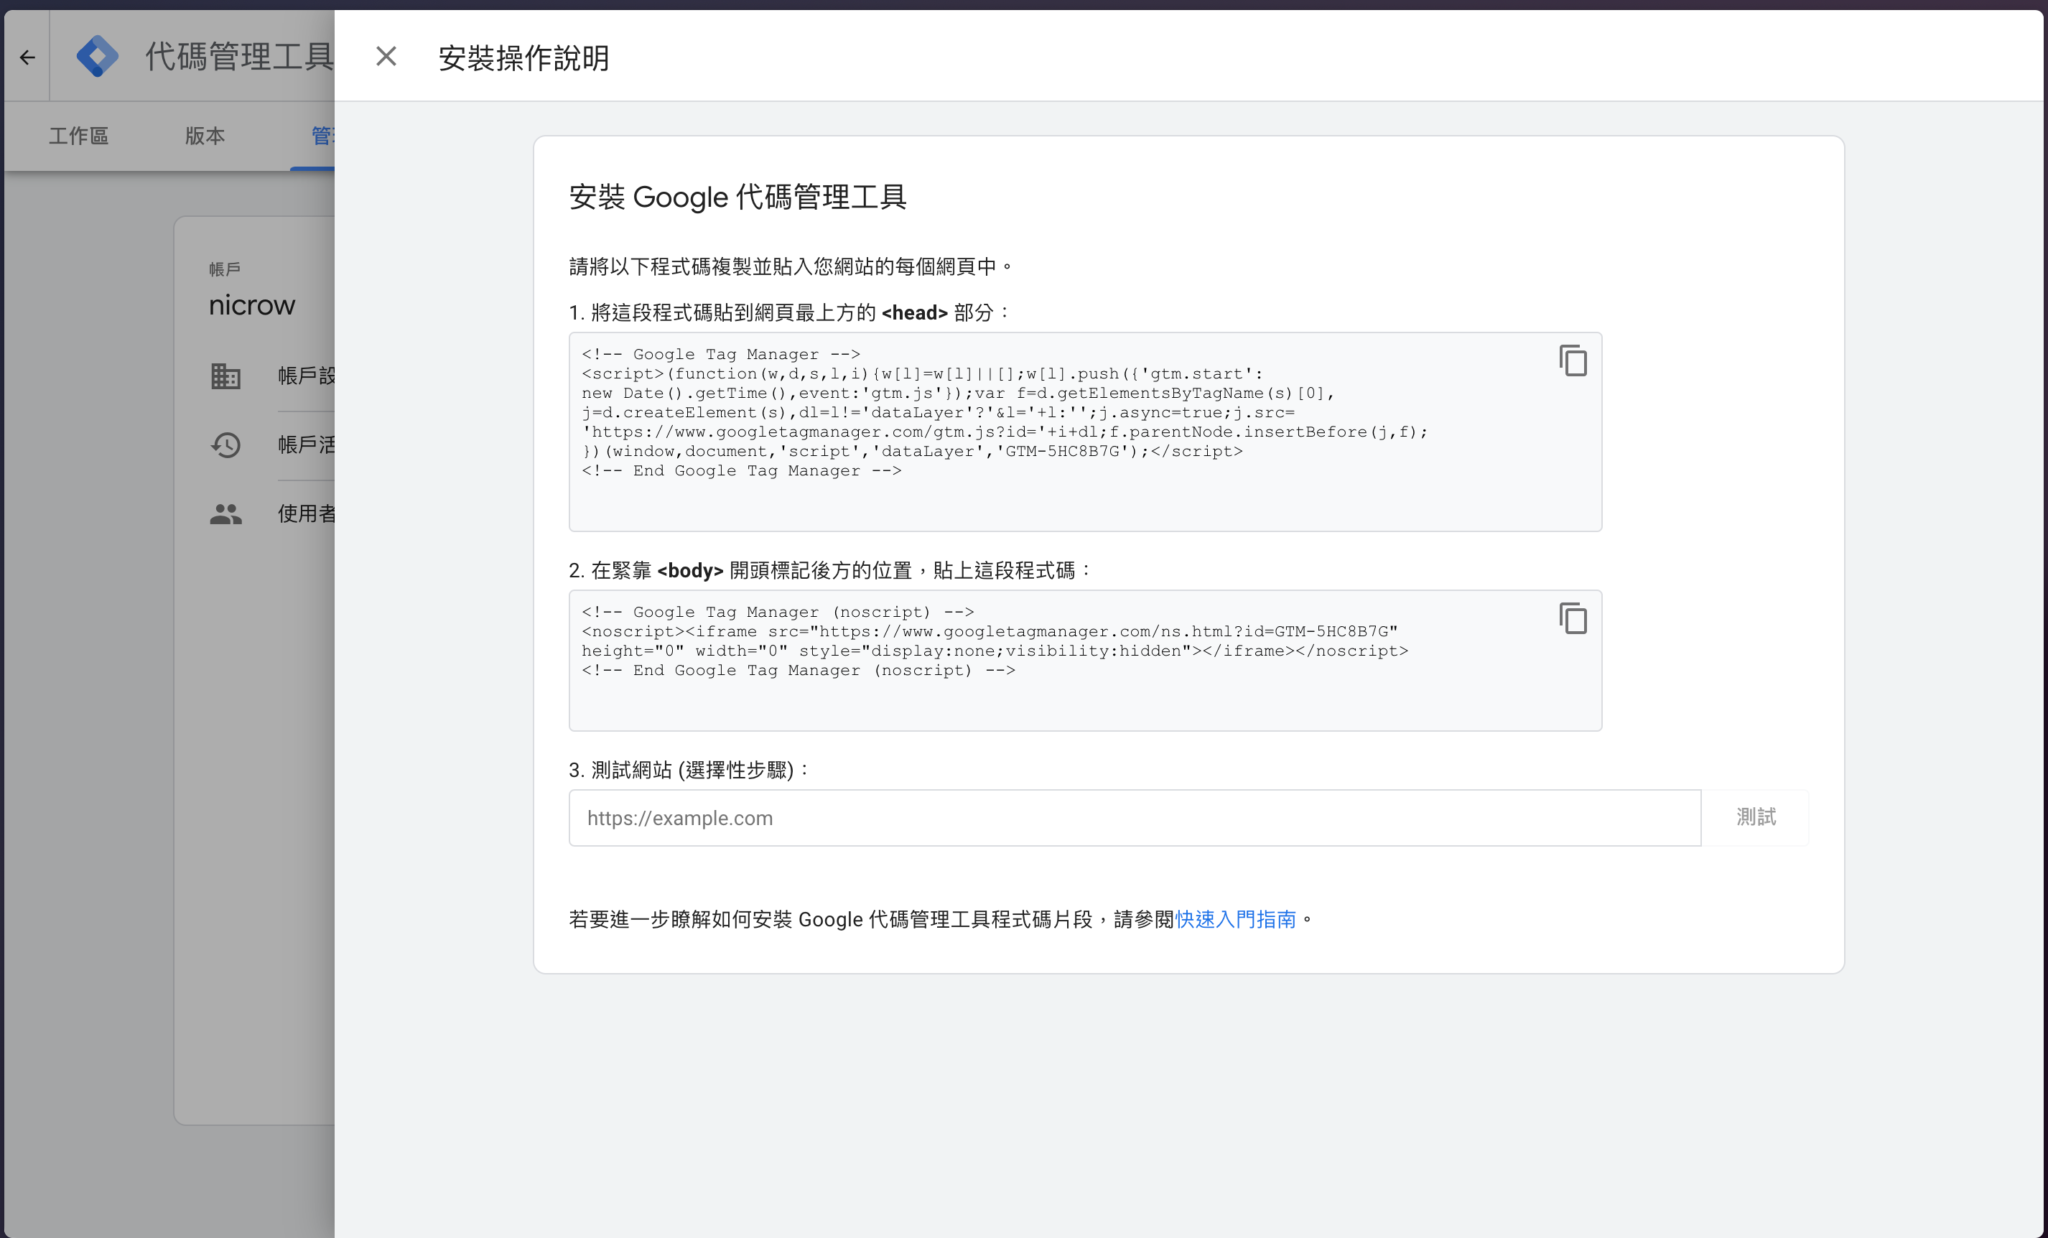Screen dimensions: 2048x1238
Task: Click the building icon next to 帳戶設定
Action: [x=226, y=377]
